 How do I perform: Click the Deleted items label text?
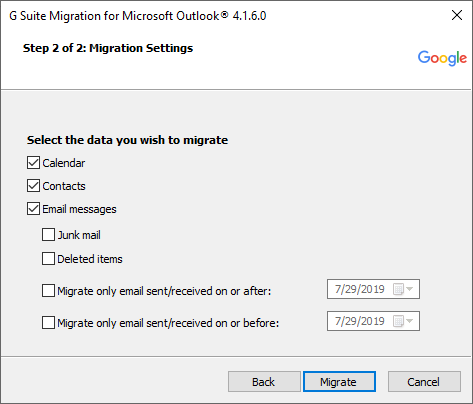(90, 259)
